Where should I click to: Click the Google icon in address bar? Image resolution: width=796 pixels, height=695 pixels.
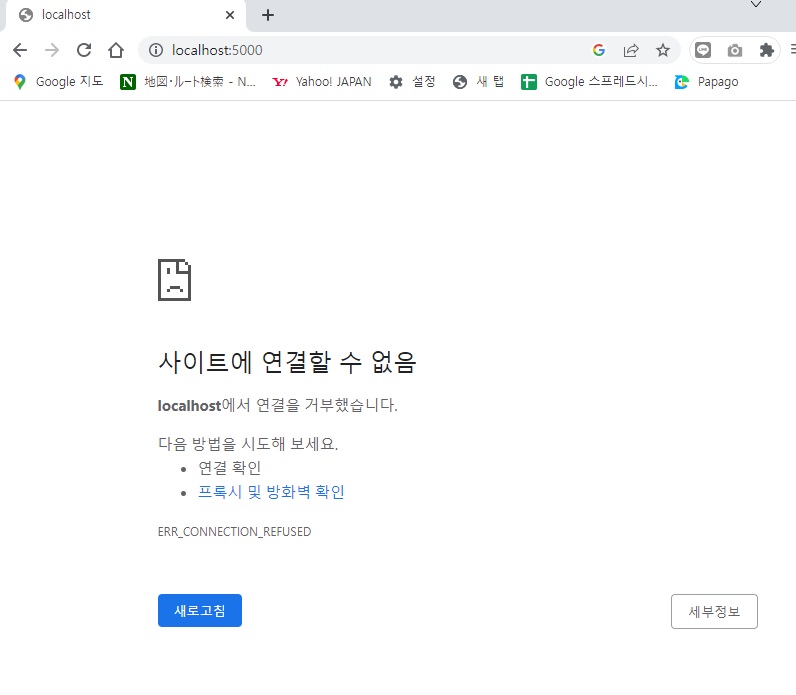coord(599,50)
